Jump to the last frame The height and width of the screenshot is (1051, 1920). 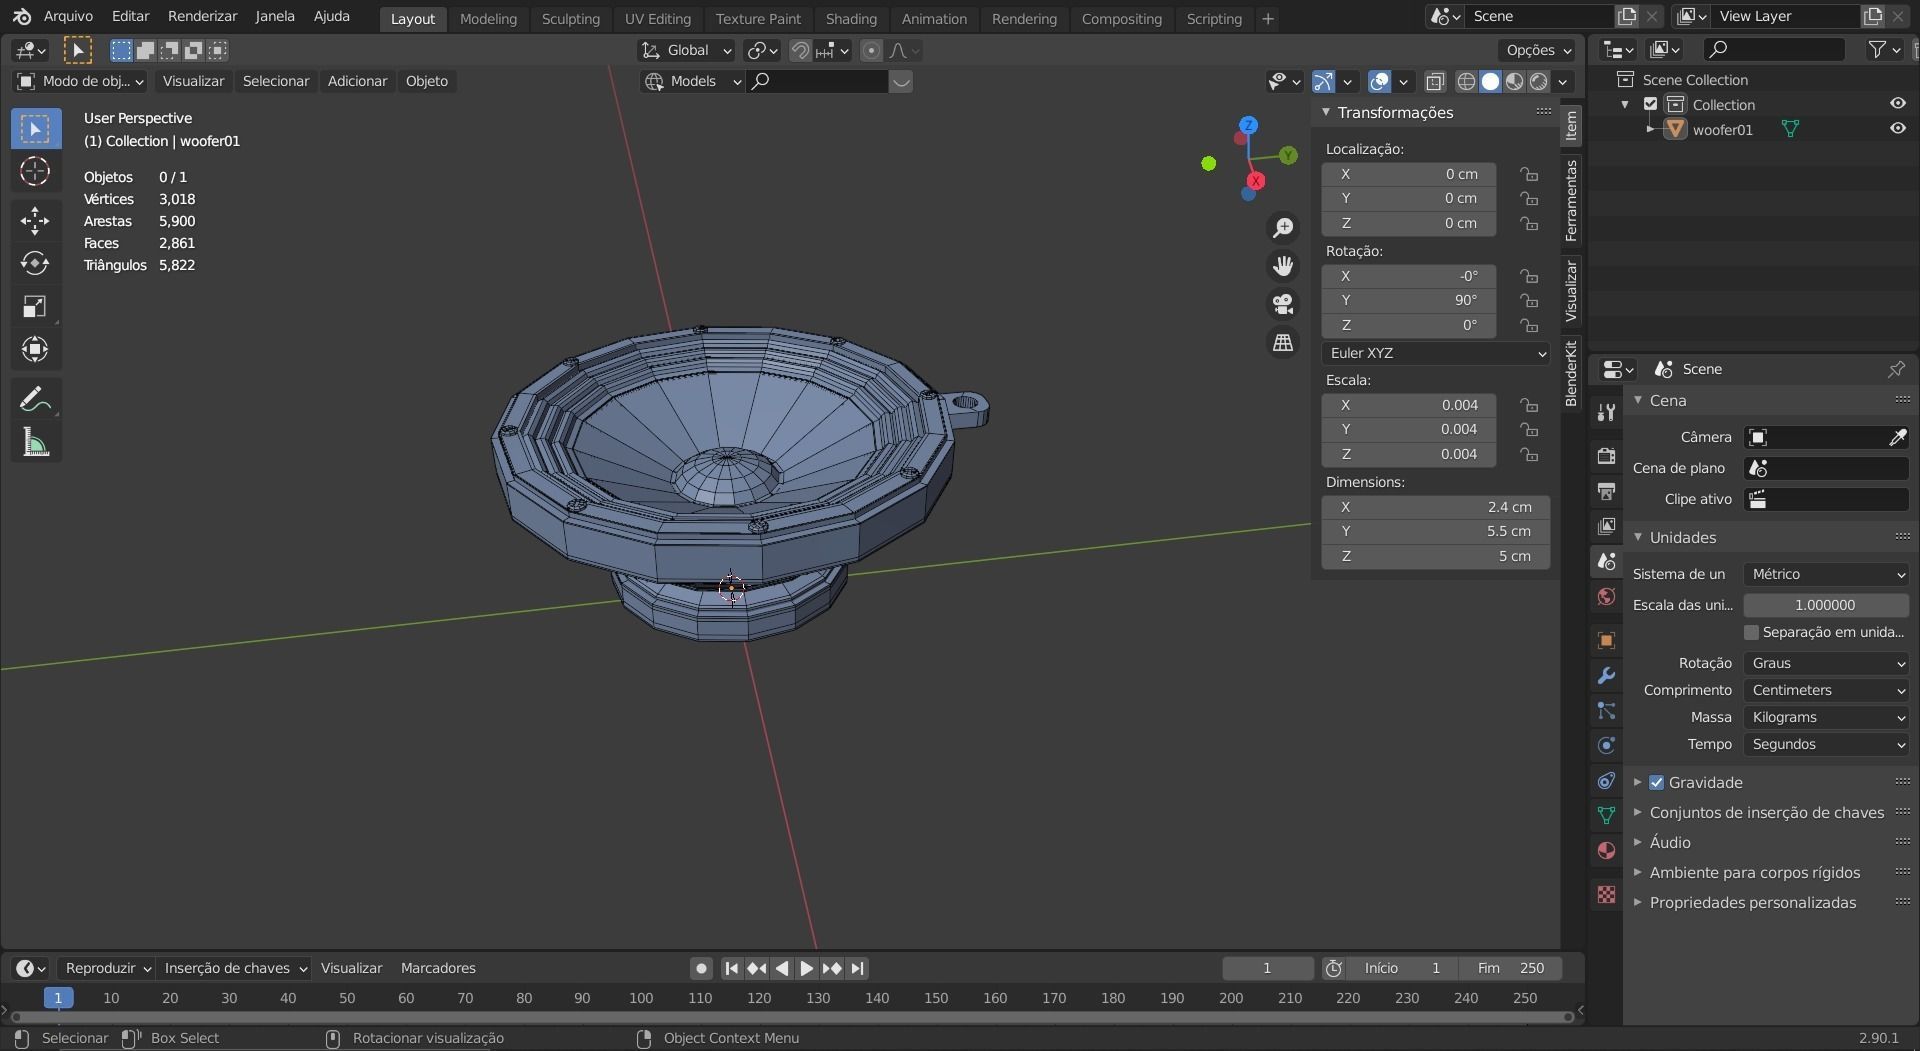point(857,968)
